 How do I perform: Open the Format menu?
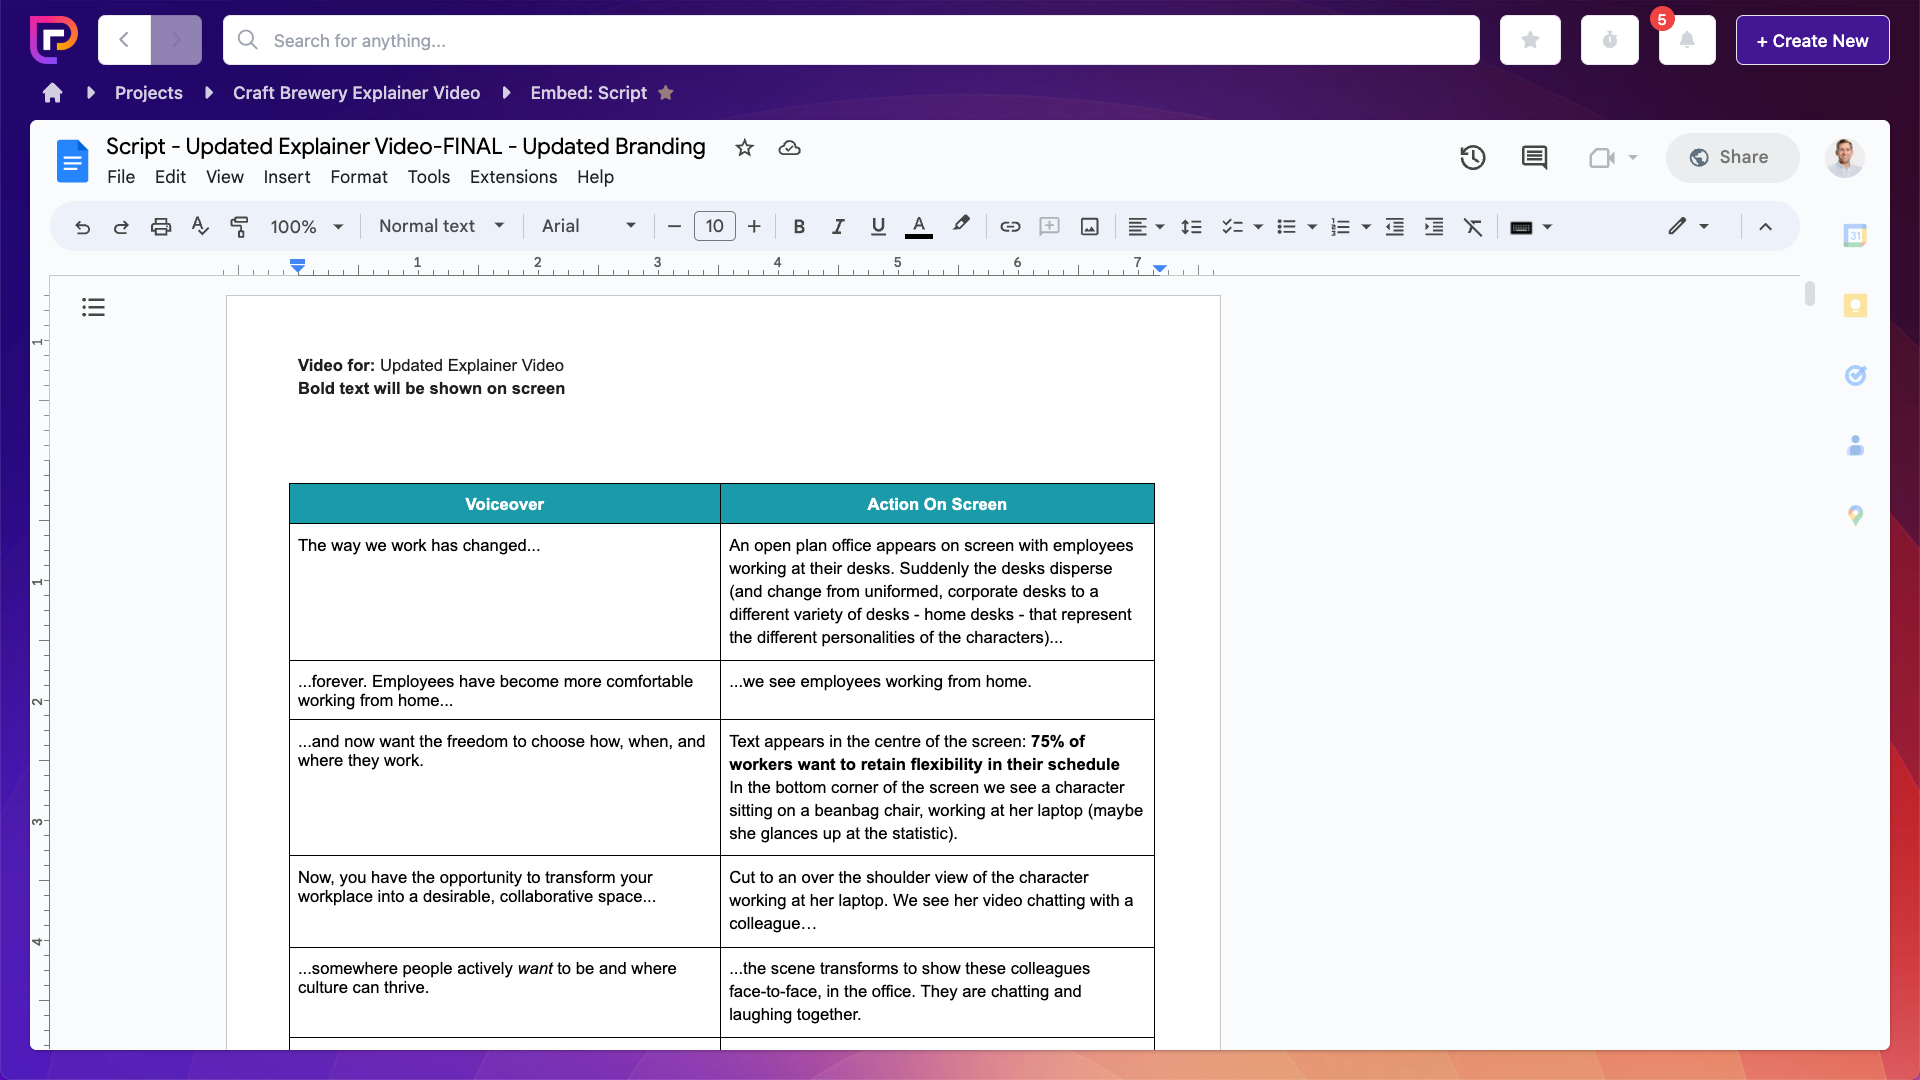(x=358, y=177)
